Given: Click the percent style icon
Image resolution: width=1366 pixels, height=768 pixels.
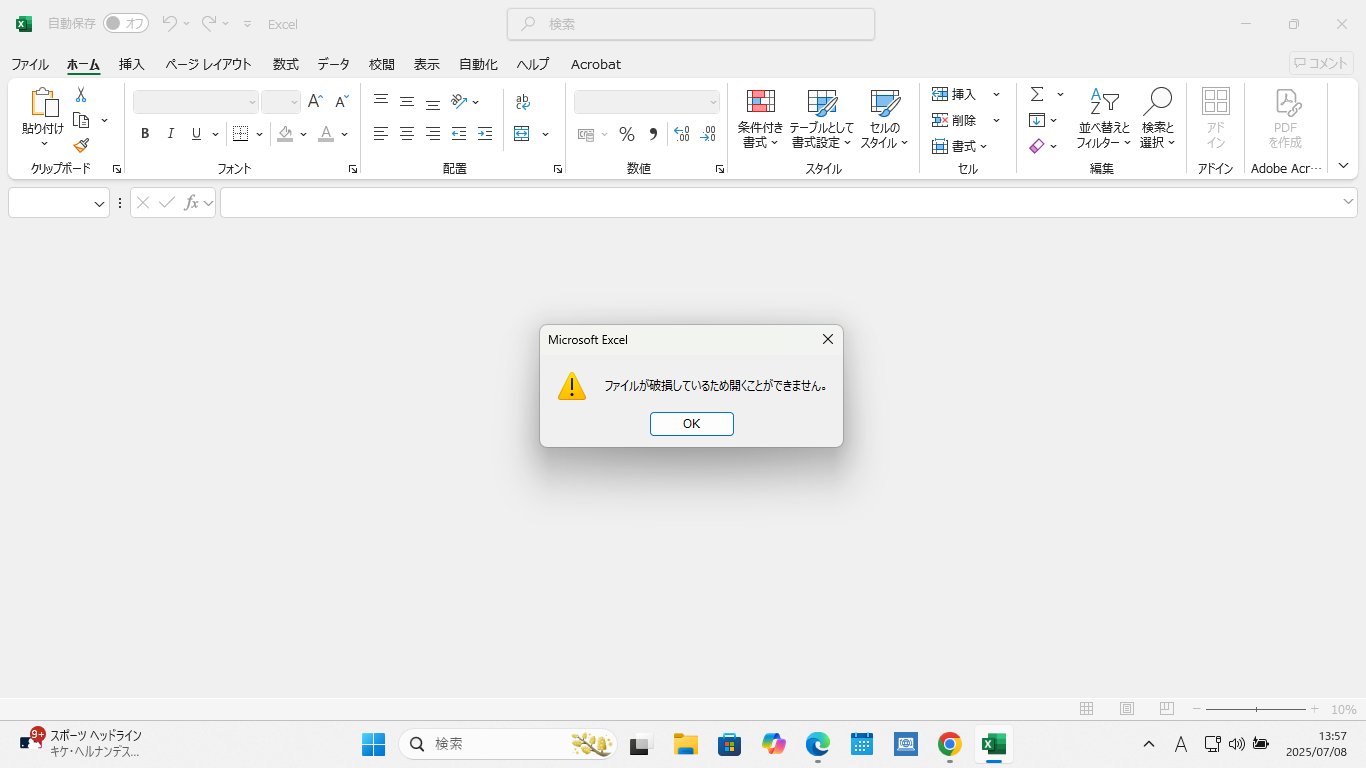Looking at the screenshot, I should tap(627, 134).
